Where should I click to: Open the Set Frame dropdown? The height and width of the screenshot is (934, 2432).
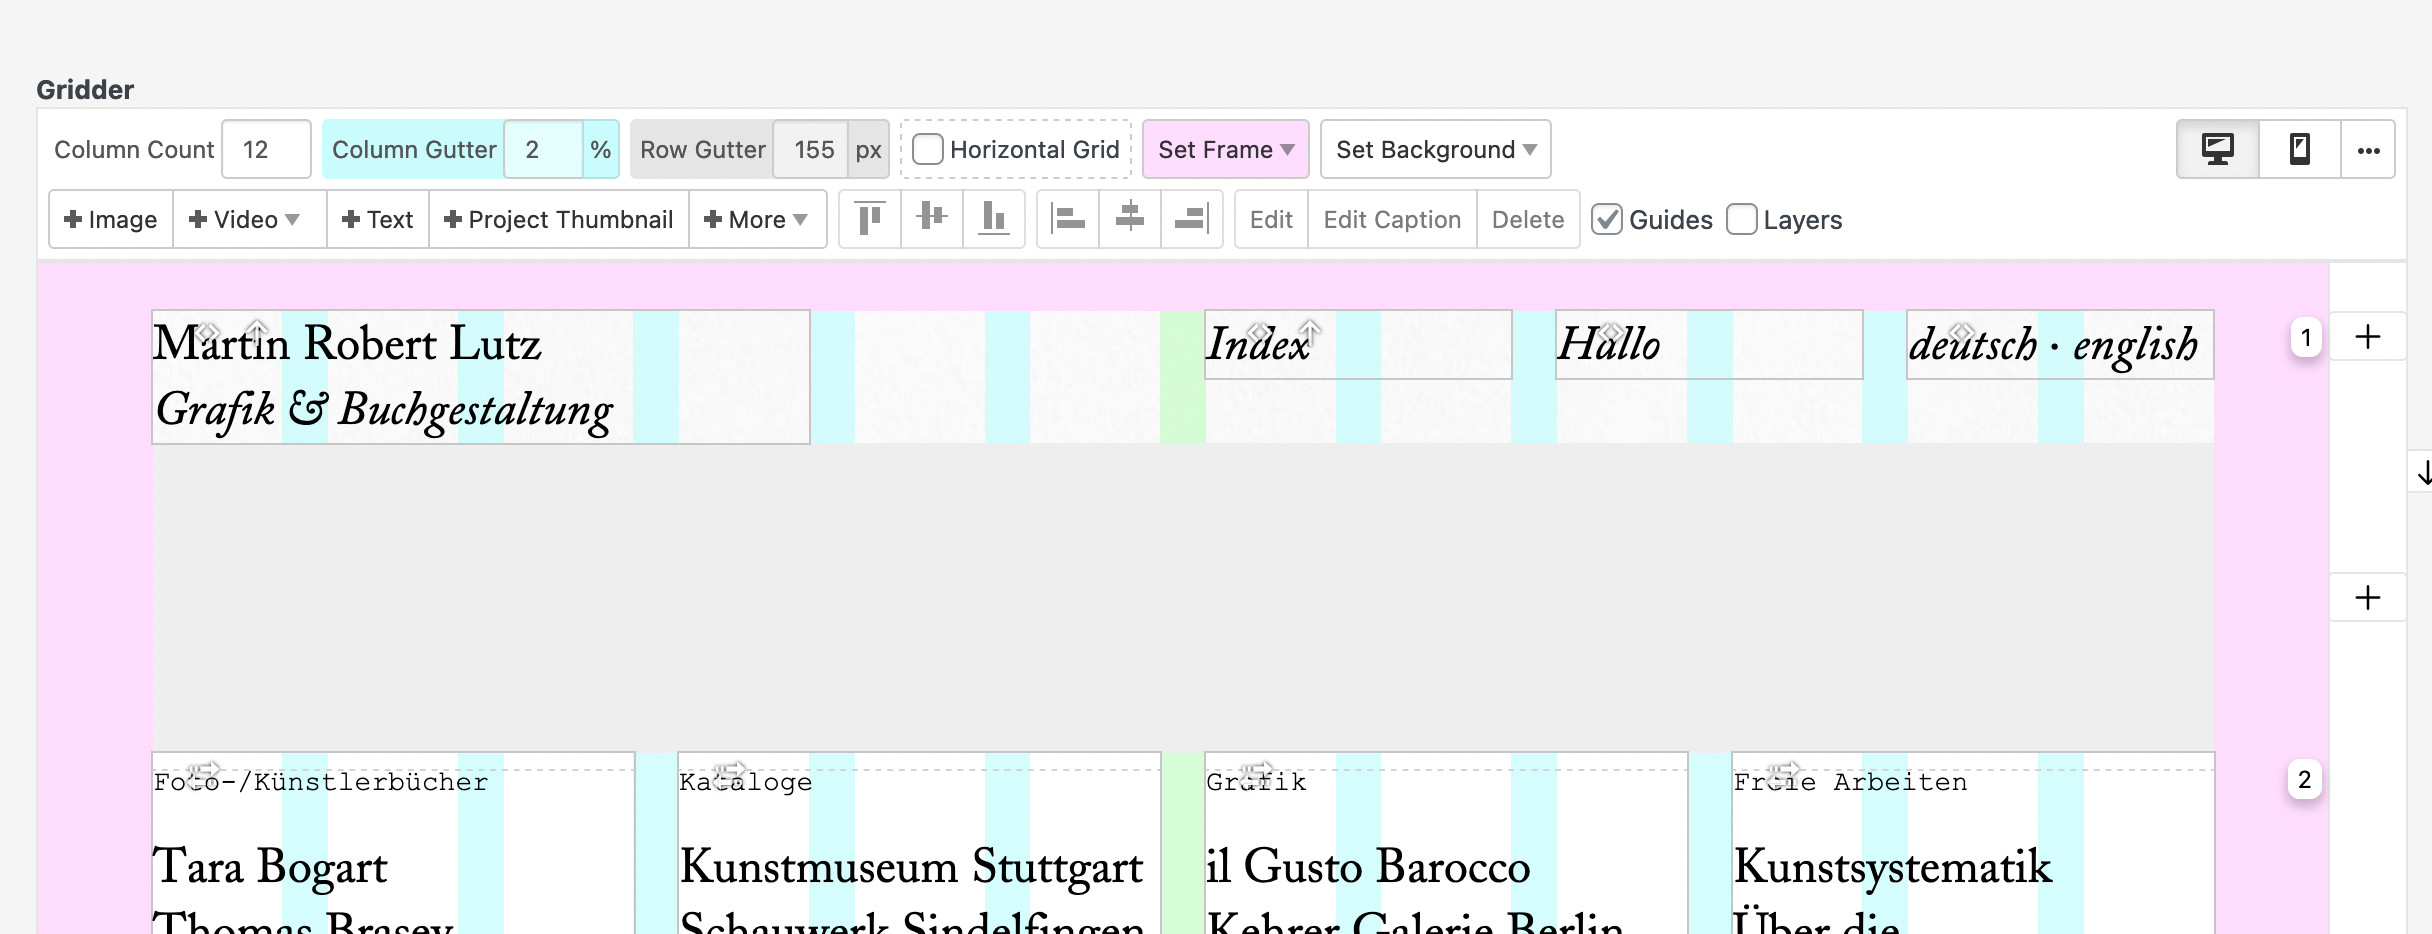click(1225, 150)
